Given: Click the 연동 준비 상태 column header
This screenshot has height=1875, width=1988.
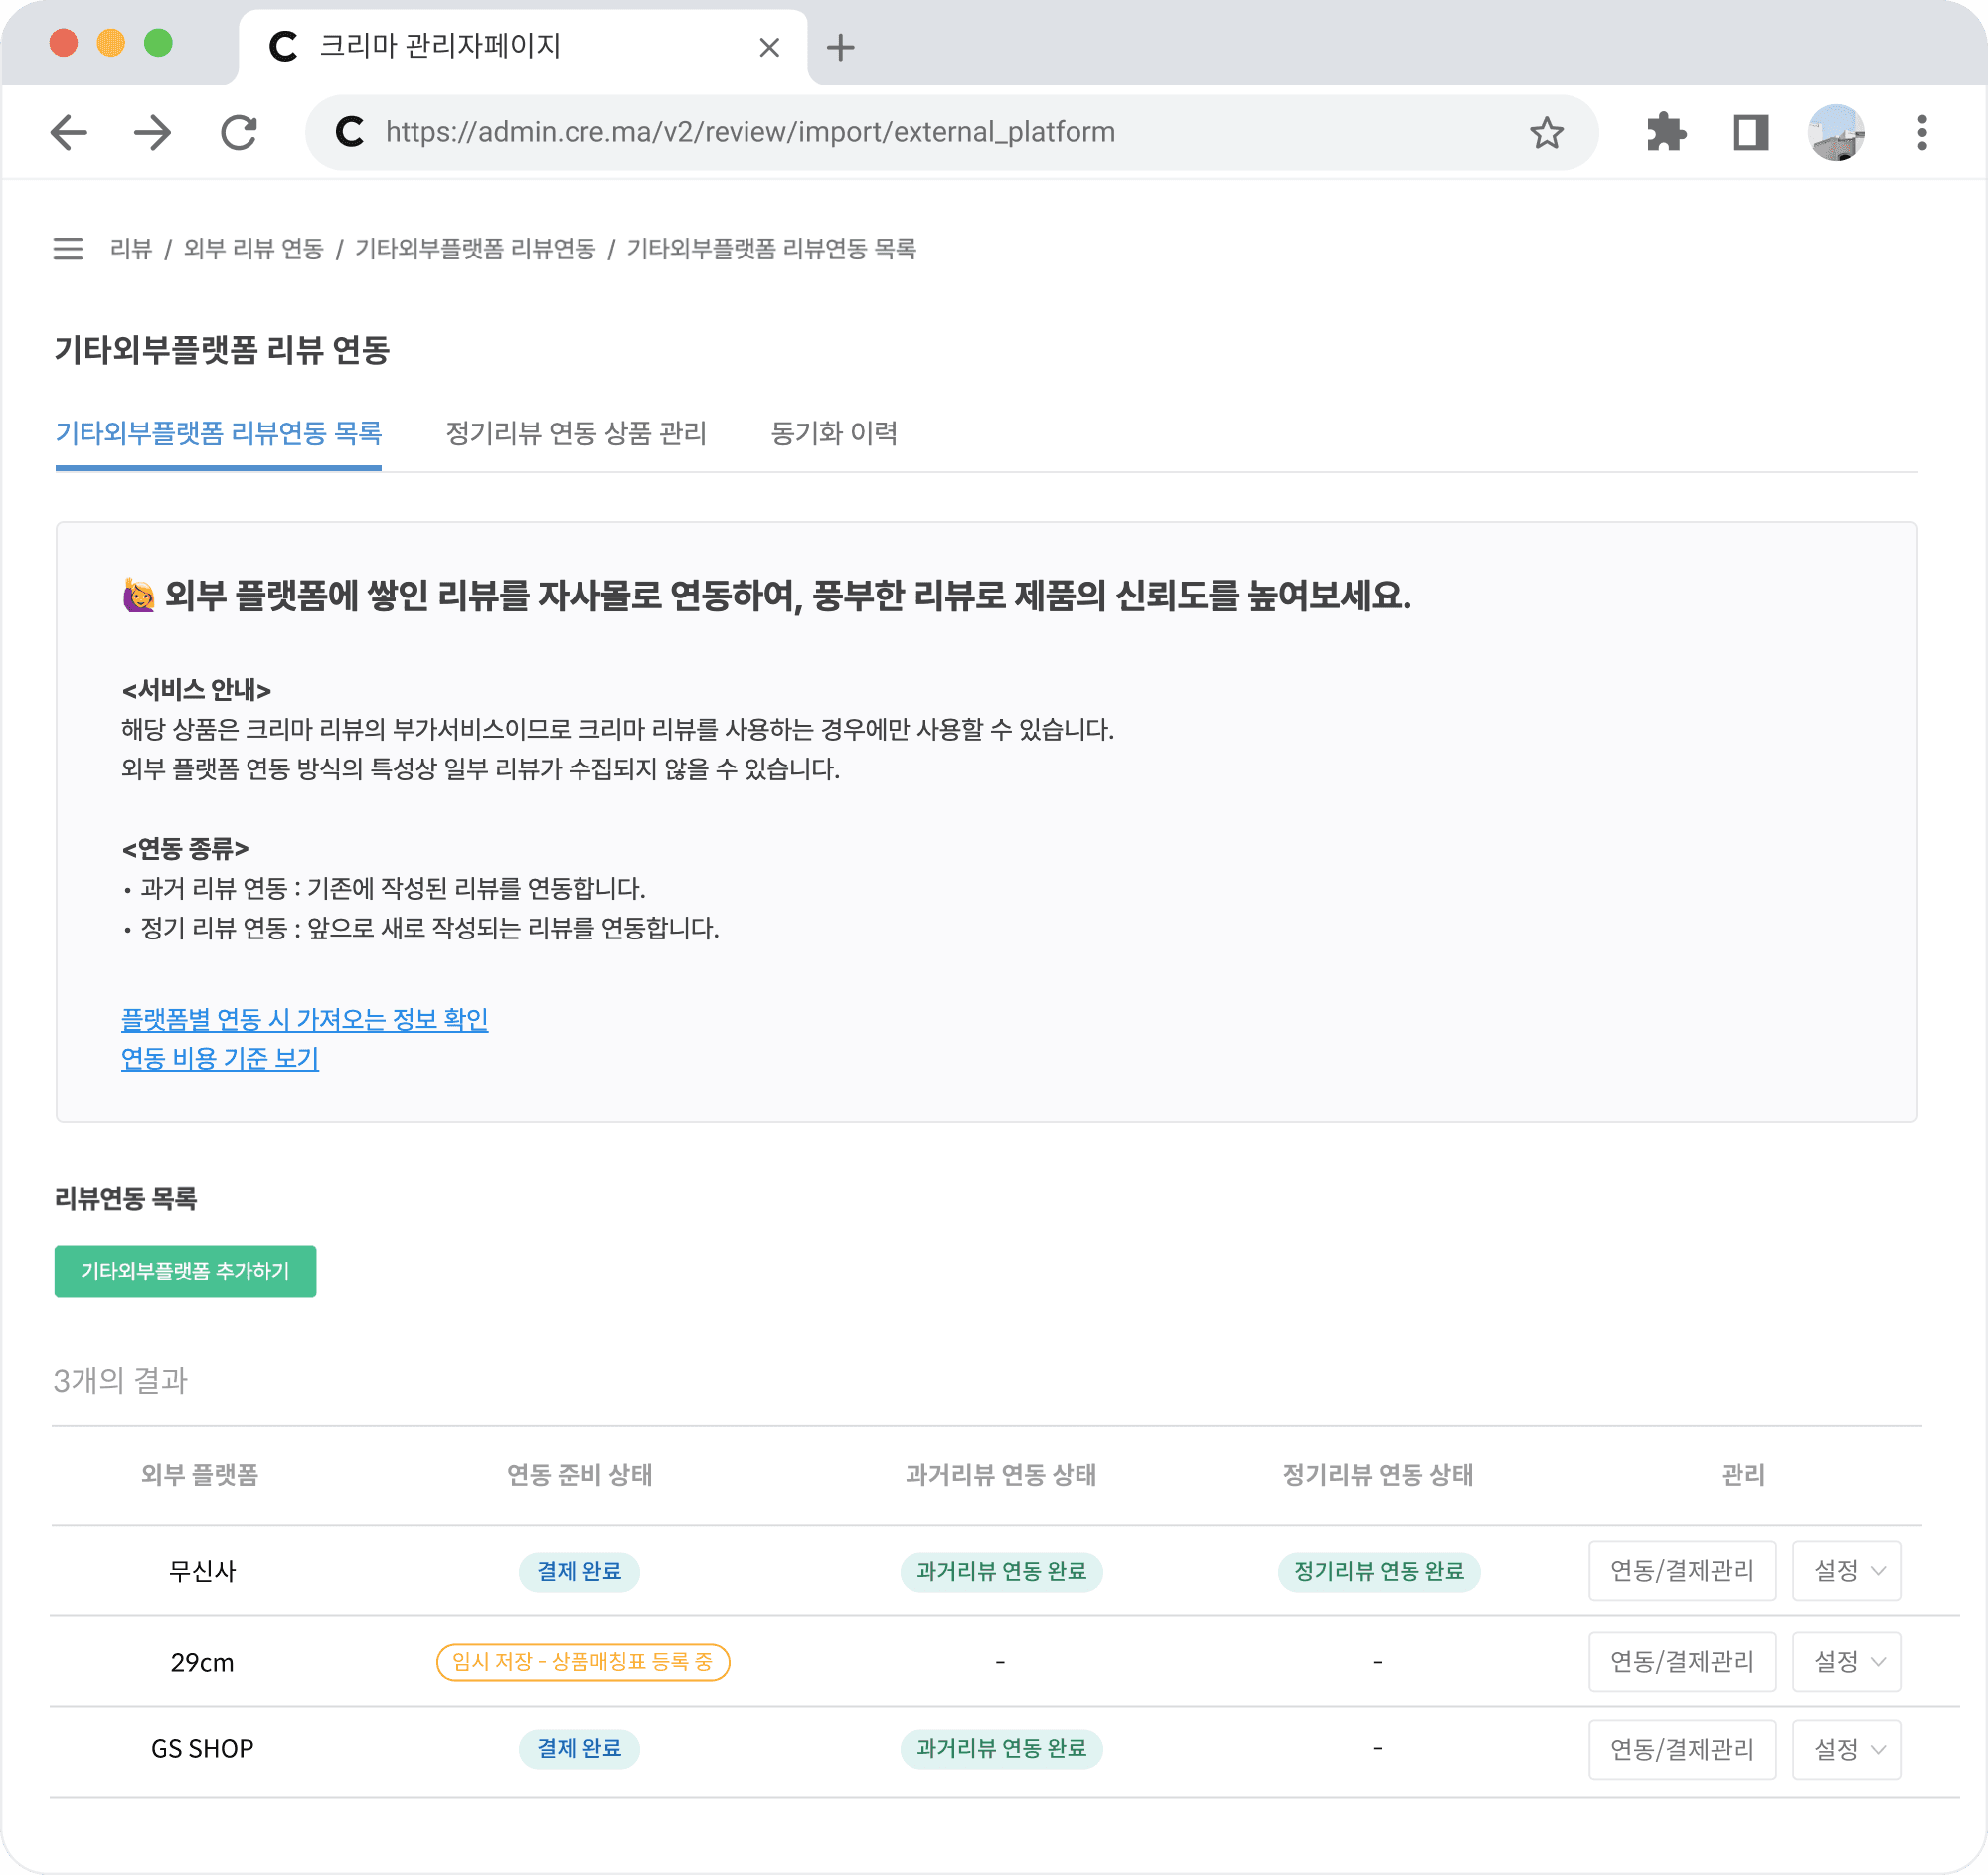Looking at the screenshot, I should [580, 1476].
